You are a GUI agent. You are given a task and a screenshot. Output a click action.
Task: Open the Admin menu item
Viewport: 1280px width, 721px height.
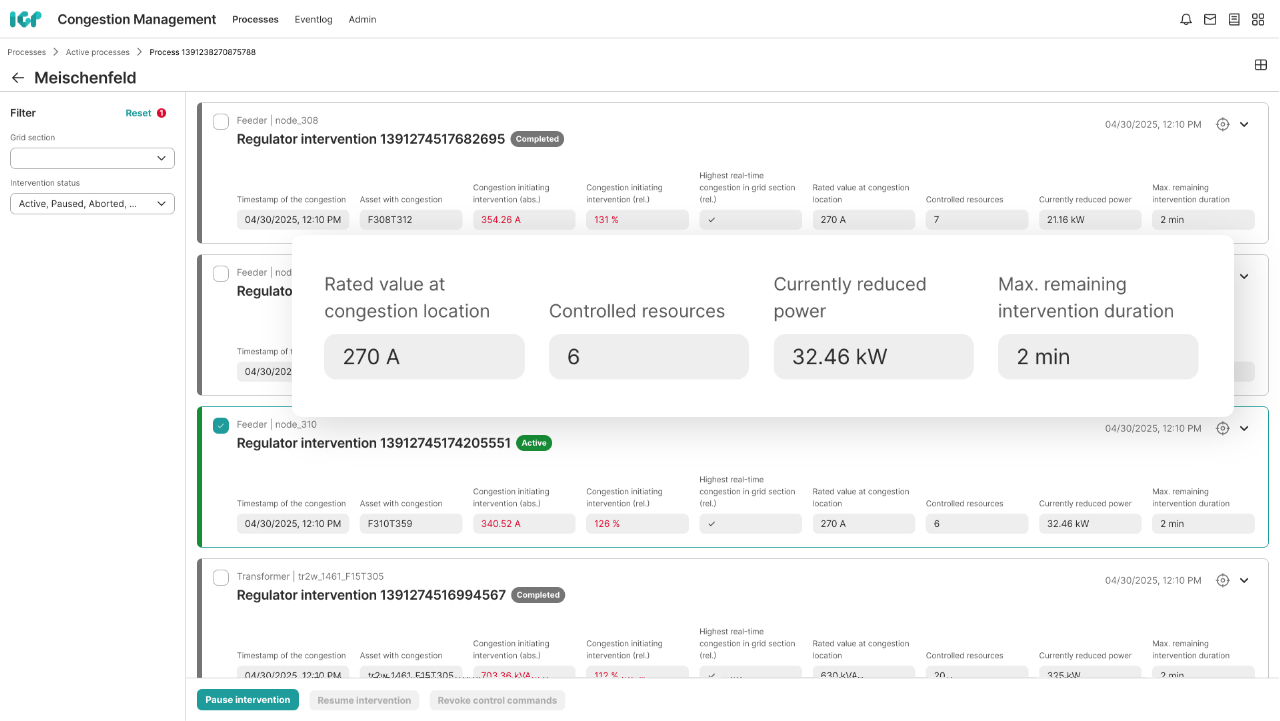[362, 19]
